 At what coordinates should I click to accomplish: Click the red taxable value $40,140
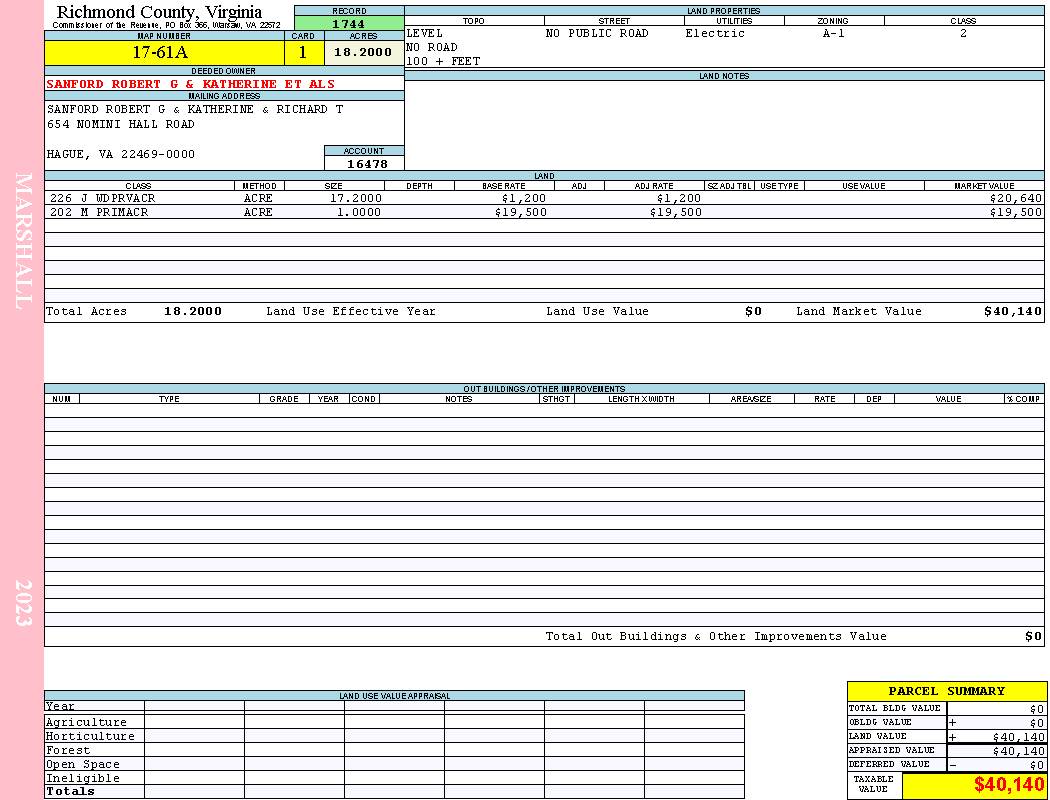[x=1008, y=785]
